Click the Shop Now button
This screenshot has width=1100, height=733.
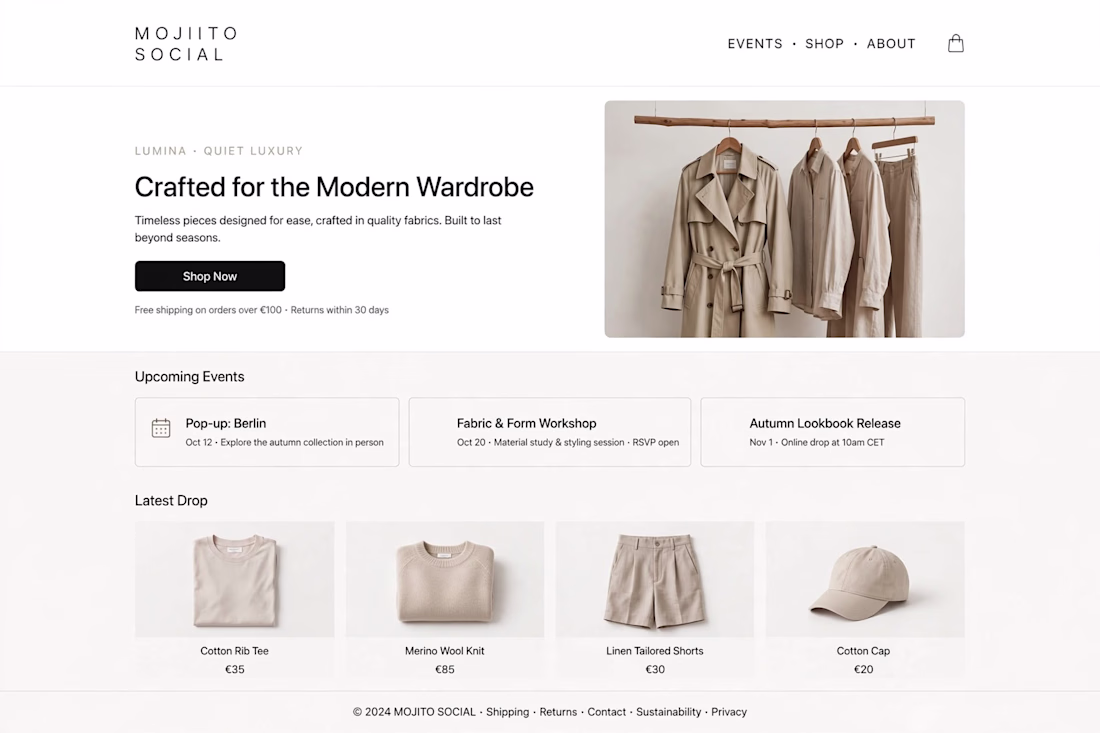pos(210,276)
